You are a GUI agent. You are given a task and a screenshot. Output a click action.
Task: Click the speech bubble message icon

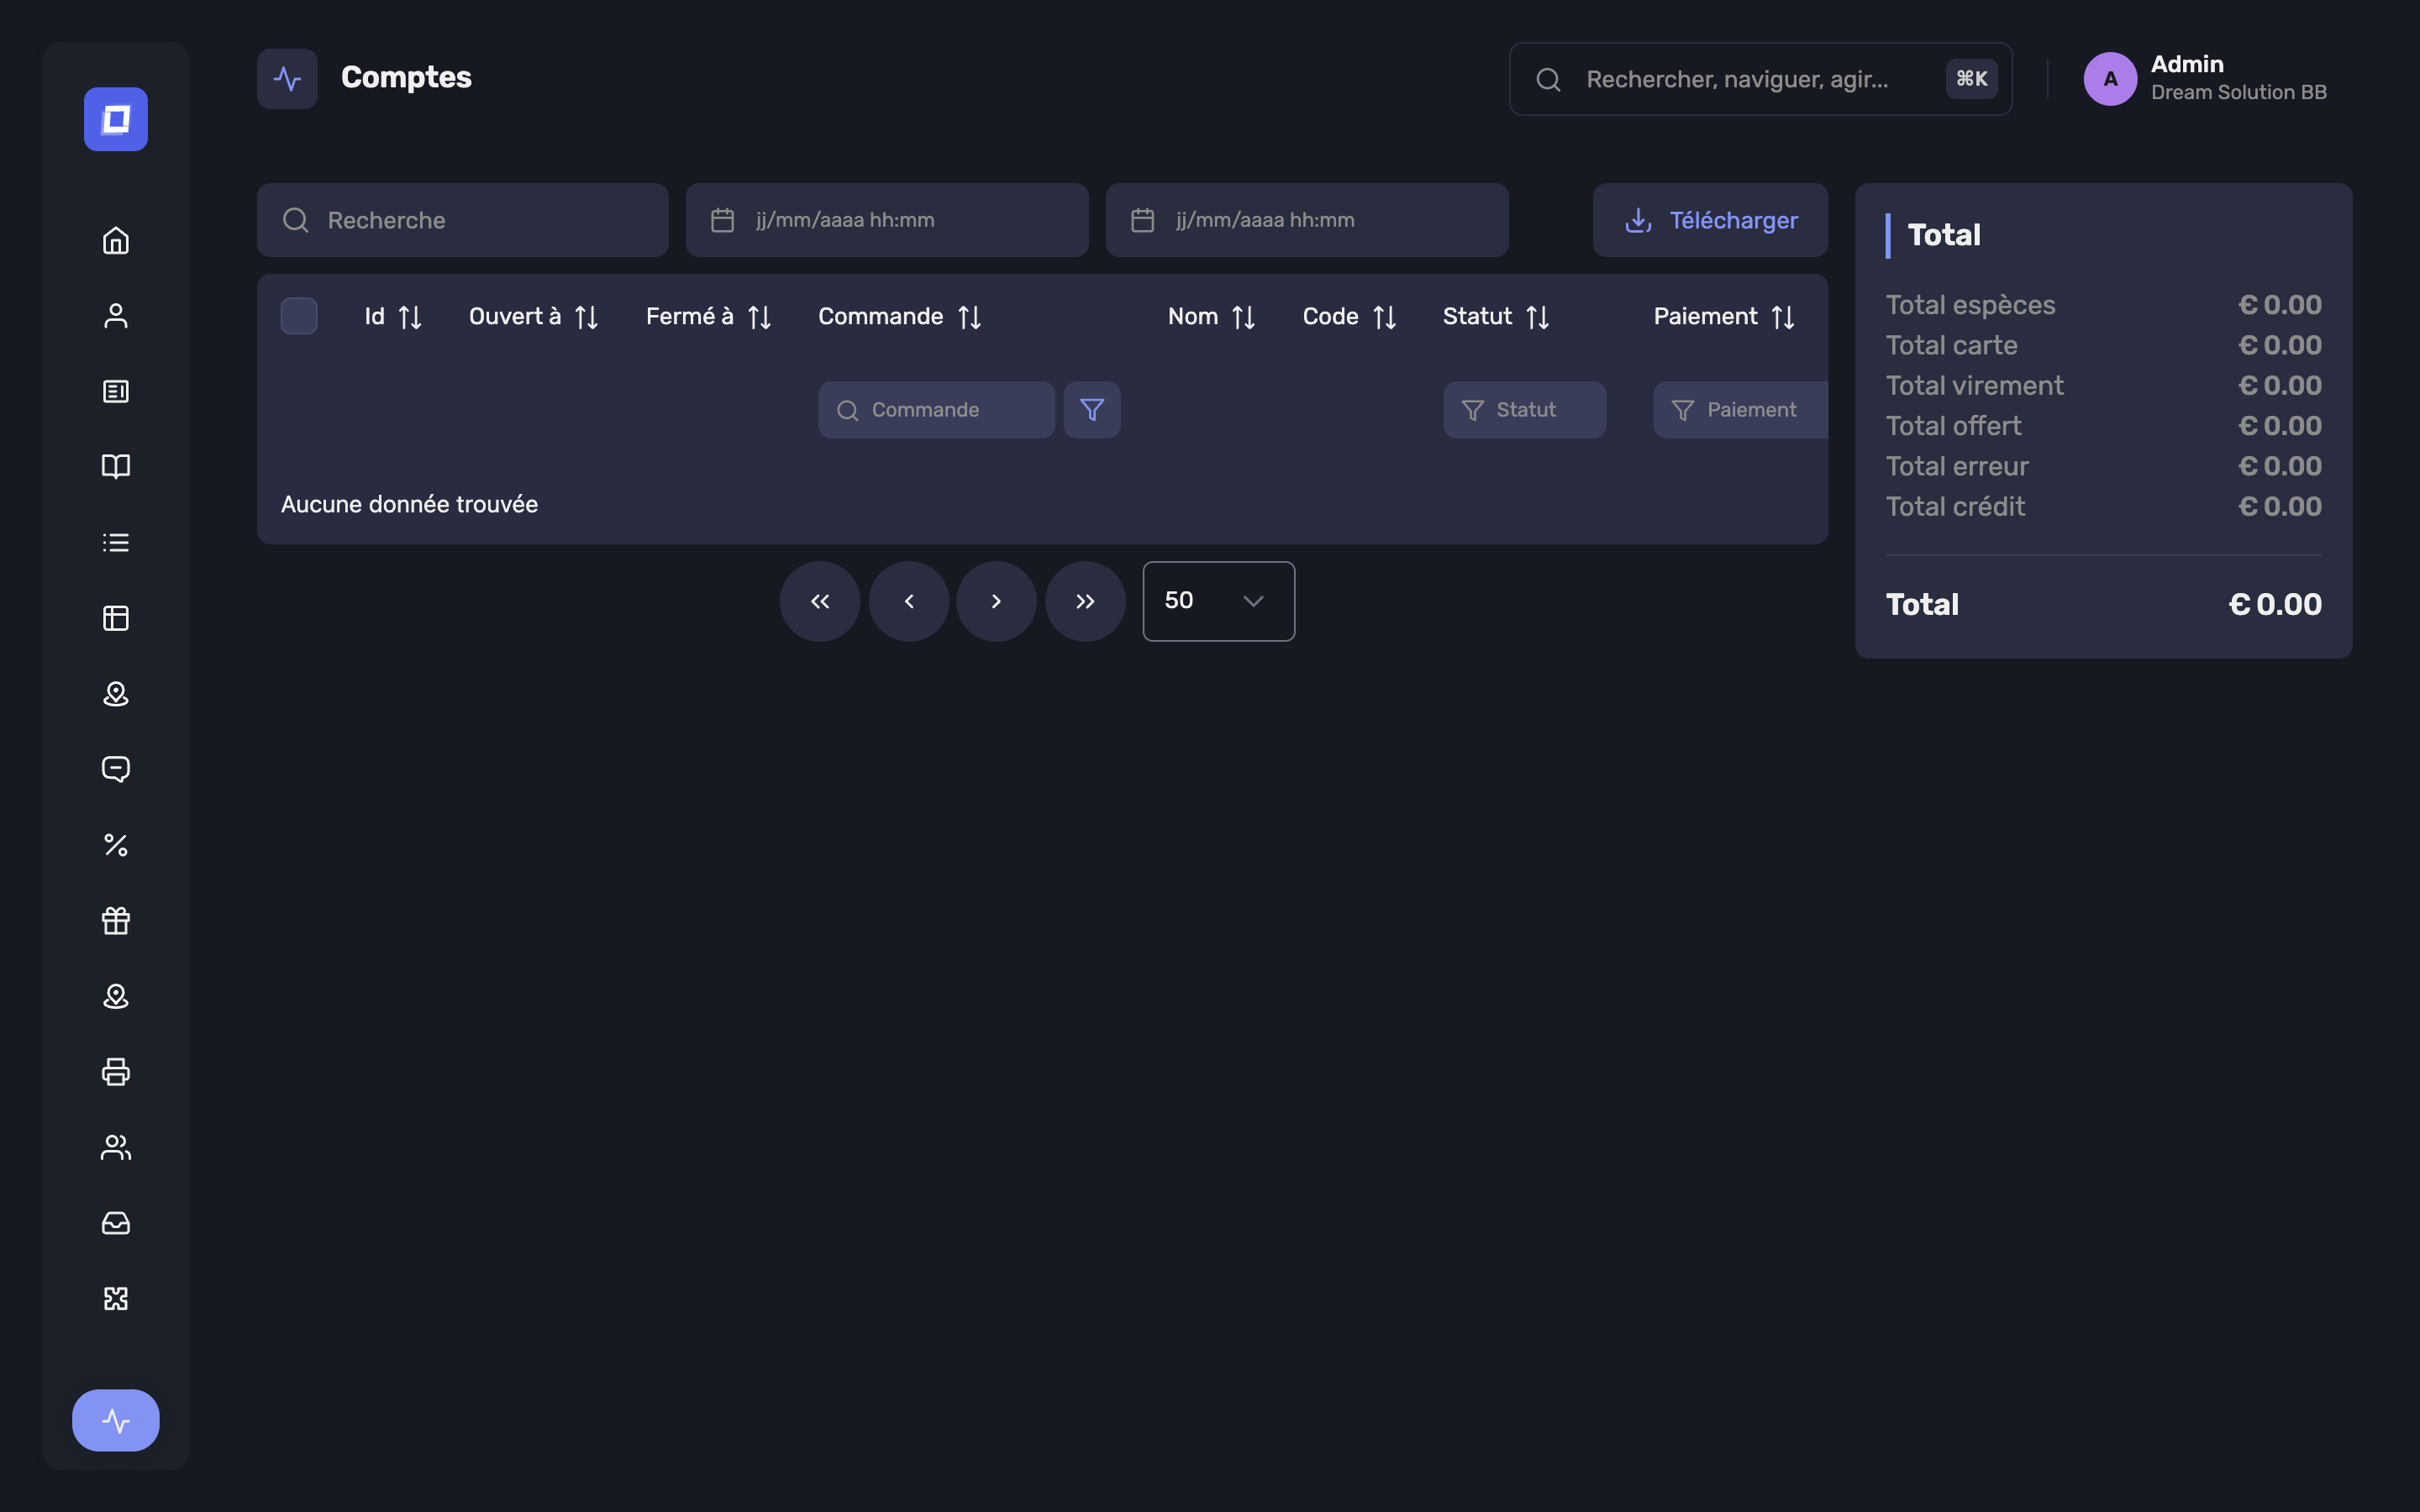click(x=116, y=769)
